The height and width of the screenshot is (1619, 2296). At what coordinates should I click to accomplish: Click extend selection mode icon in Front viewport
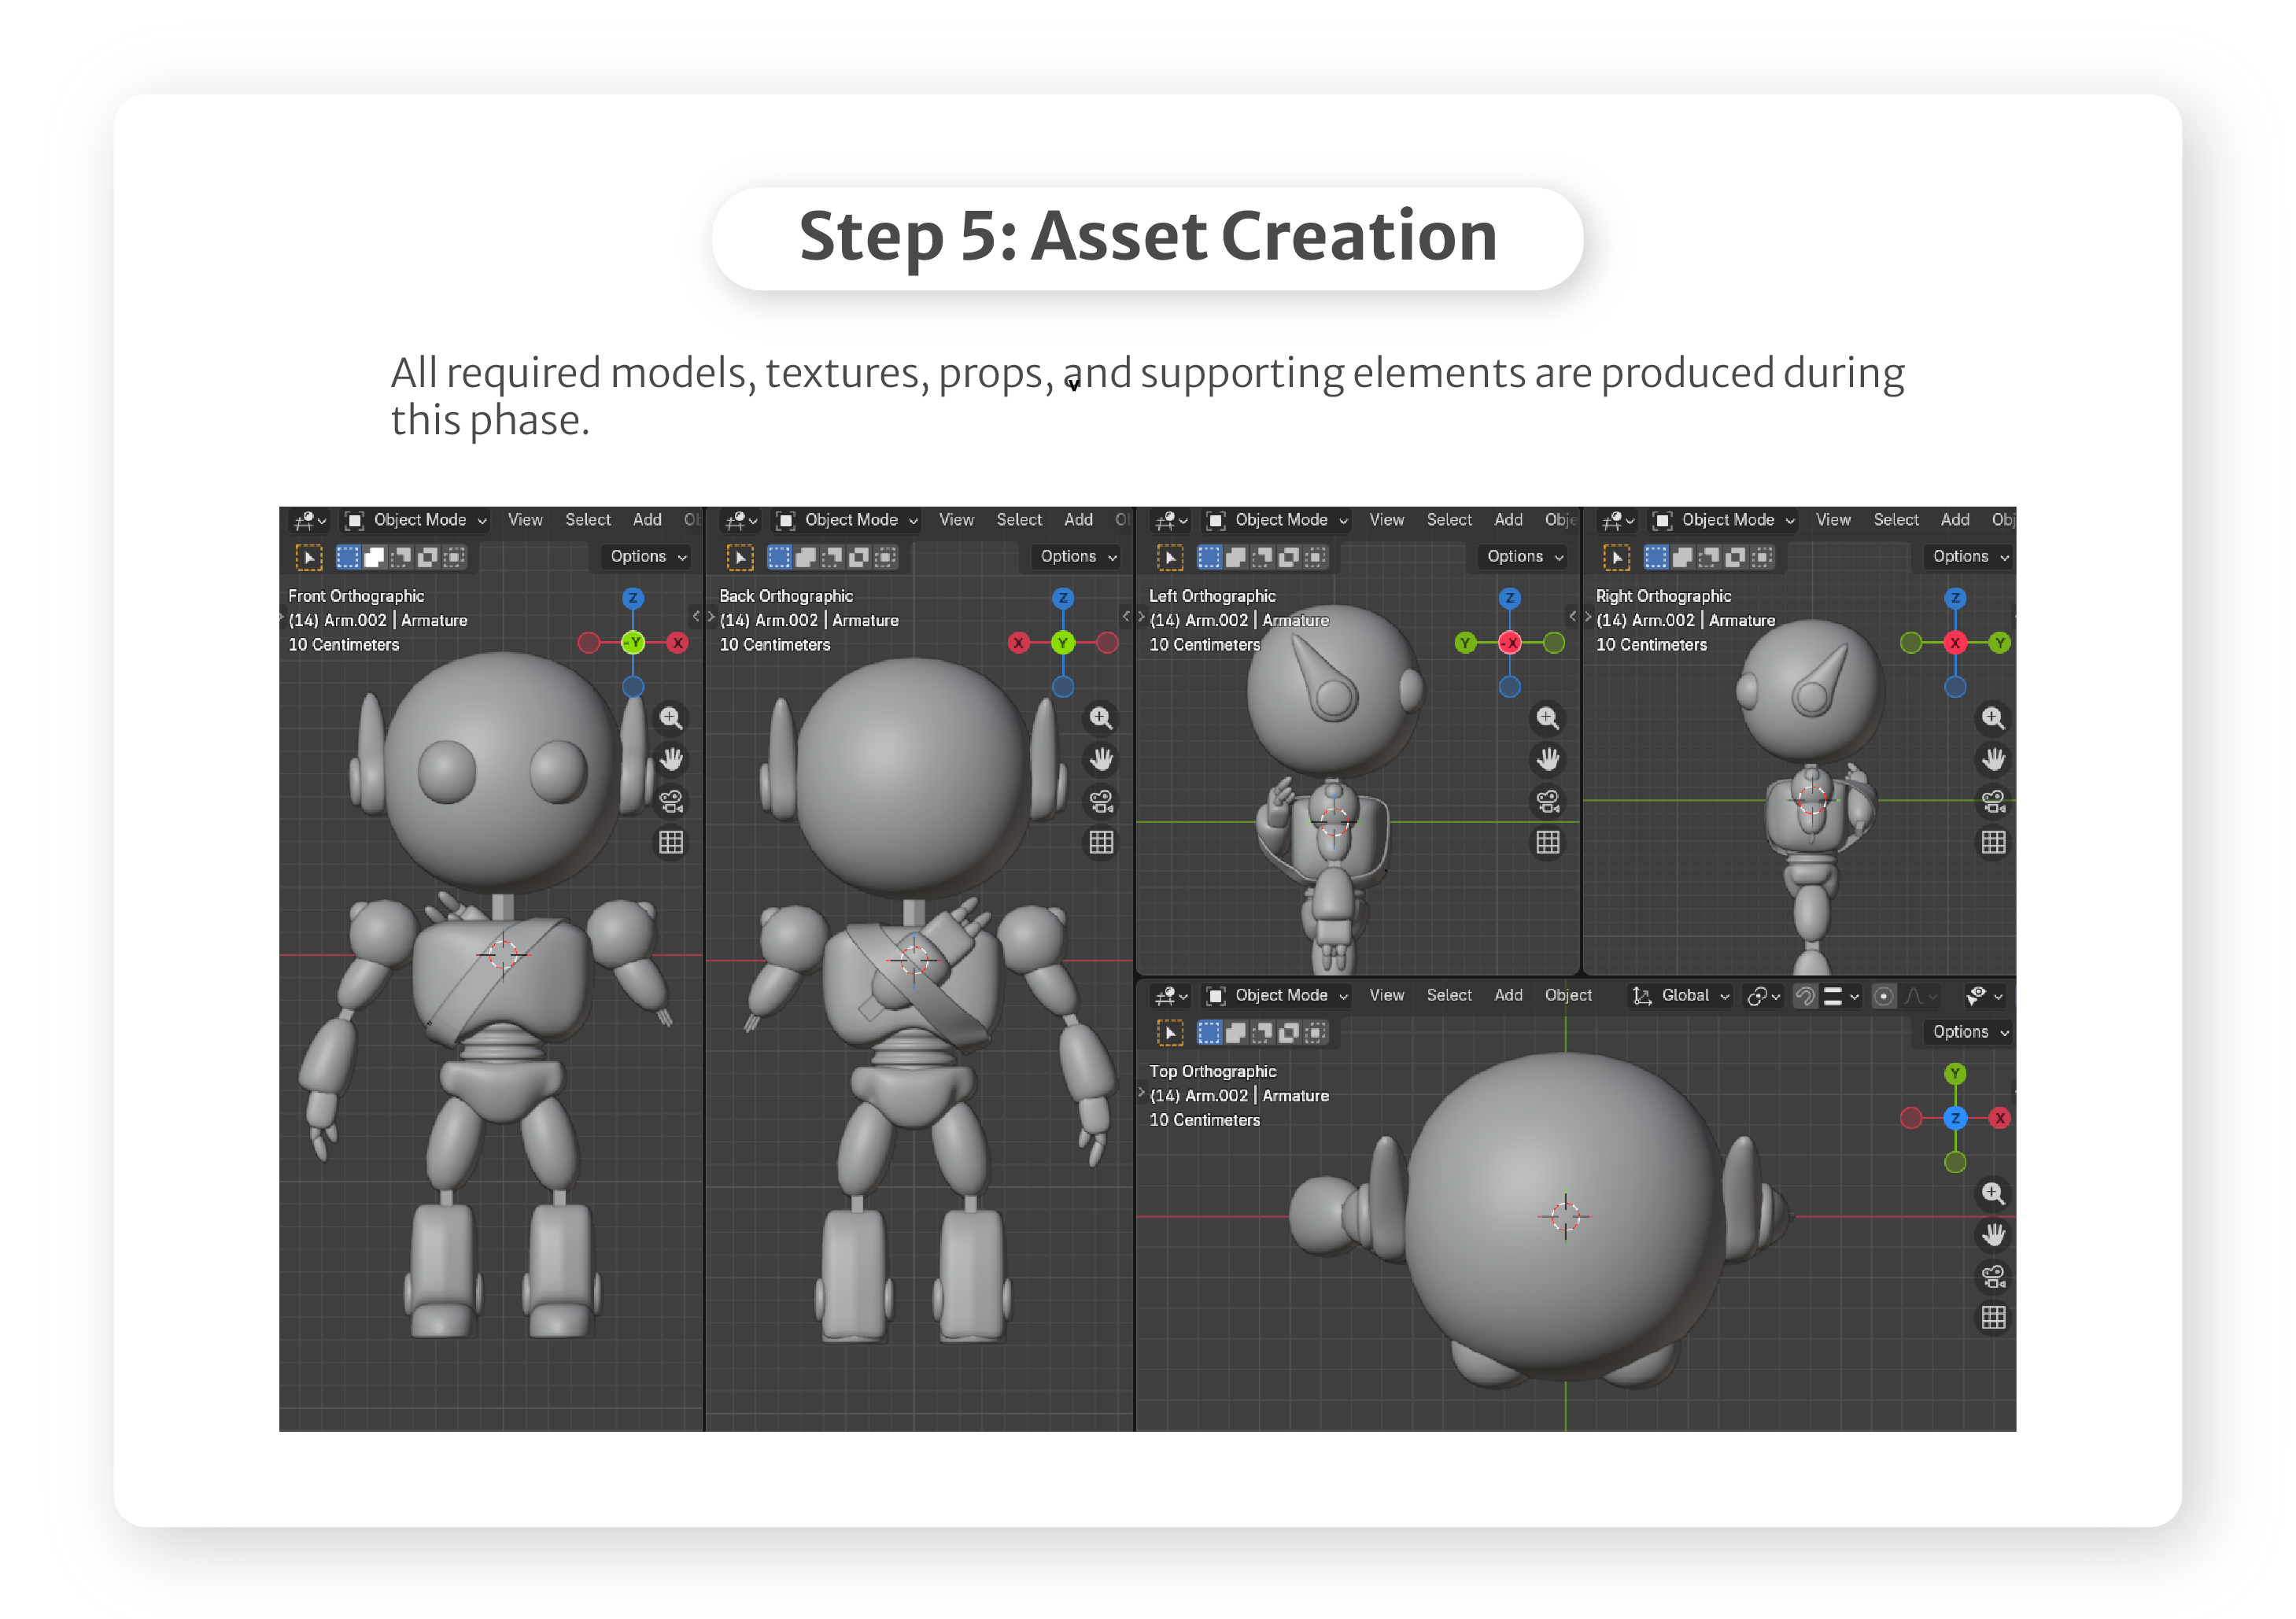tap(374, 556)
